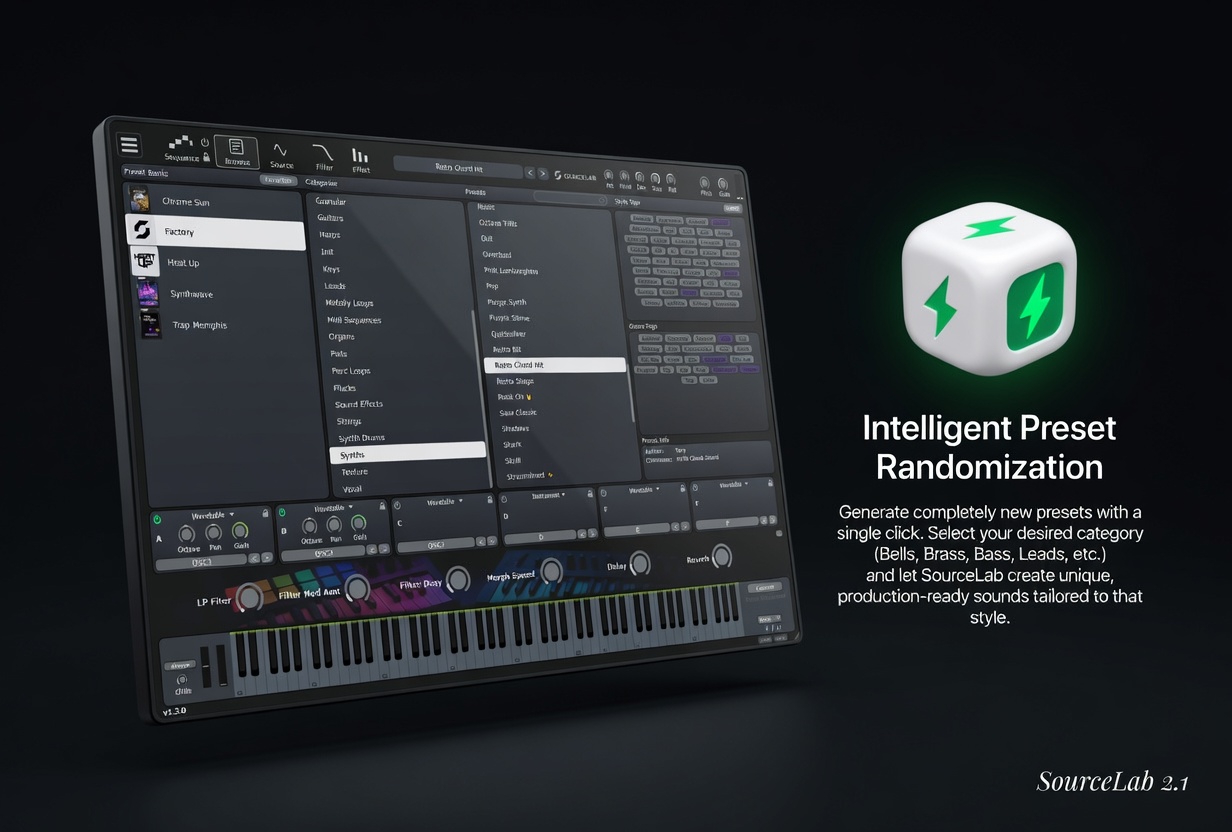Click oscillator A Octave knob

[185, 534]
